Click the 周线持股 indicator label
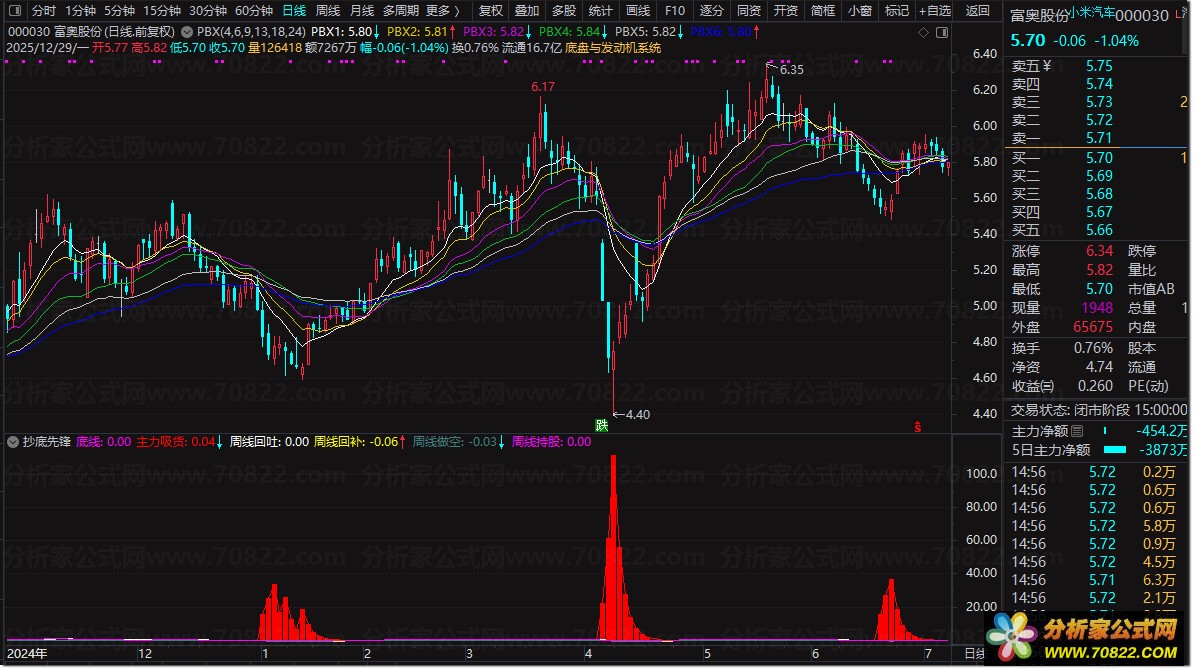 (551, 441)
